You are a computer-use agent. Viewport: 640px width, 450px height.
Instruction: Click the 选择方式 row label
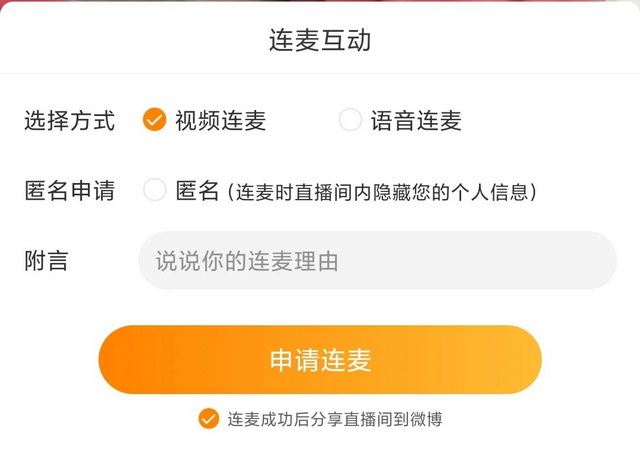pos(70,121)
